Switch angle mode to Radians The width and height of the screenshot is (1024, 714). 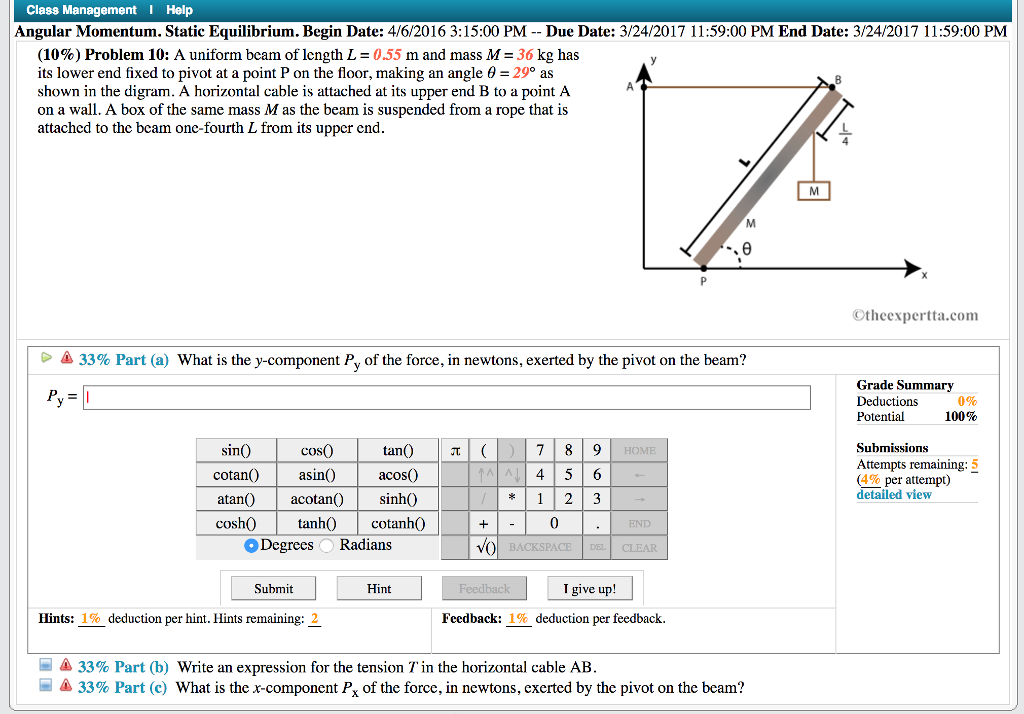pos(328,544)
